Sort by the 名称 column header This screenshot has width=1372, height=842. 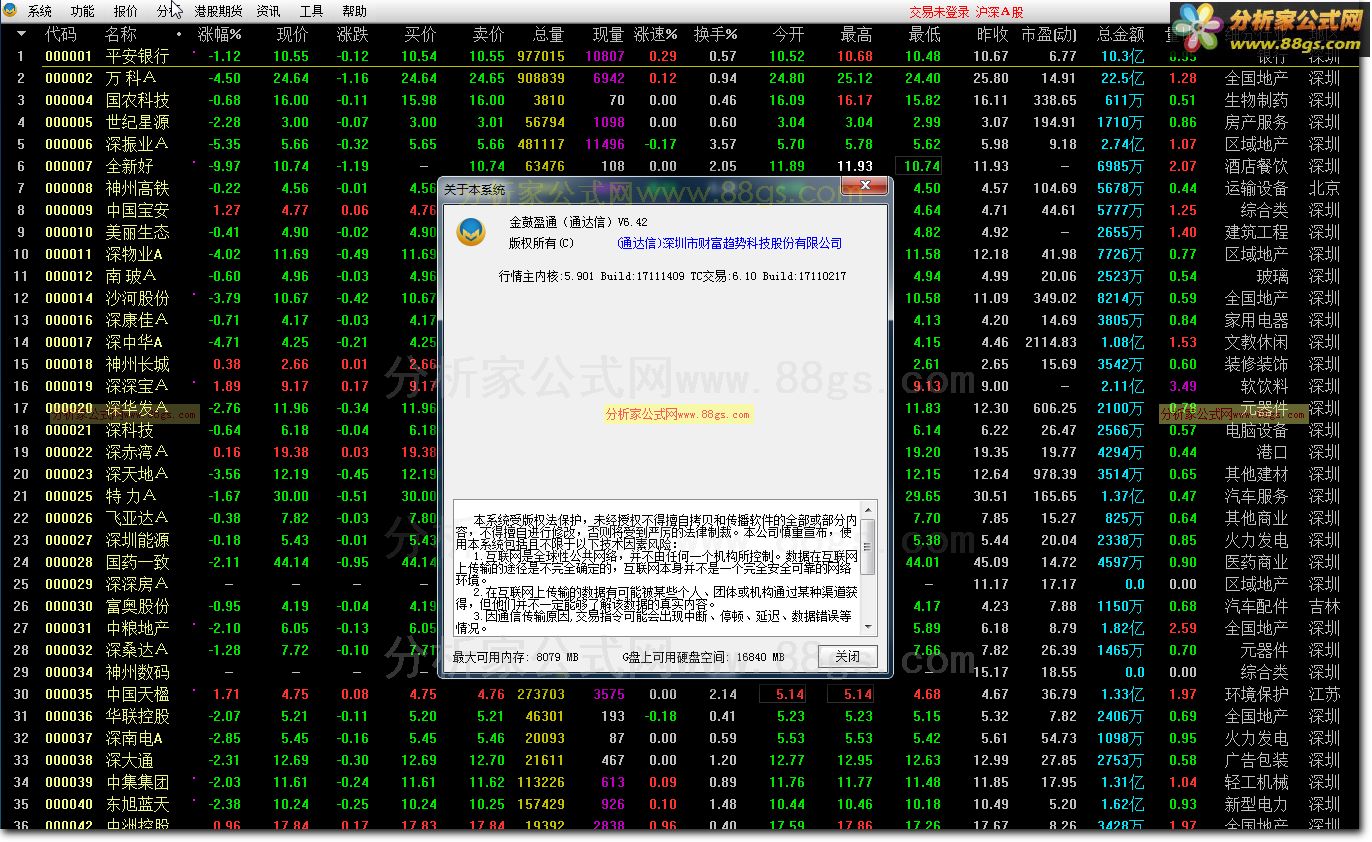coord(121,34)
